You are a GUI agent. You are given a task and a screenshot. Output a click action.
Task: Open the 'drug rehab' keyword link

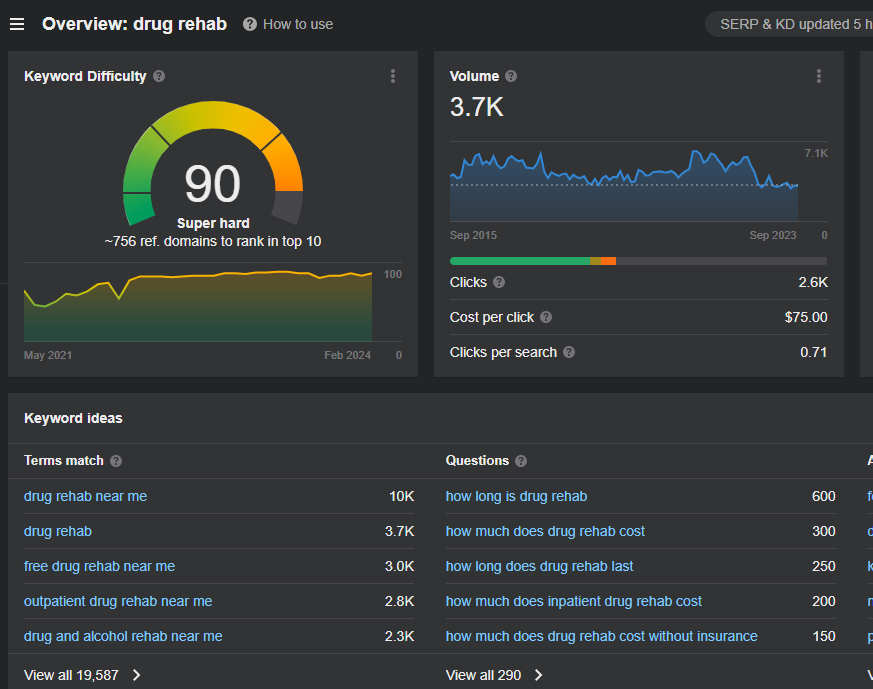pos(58,531)
